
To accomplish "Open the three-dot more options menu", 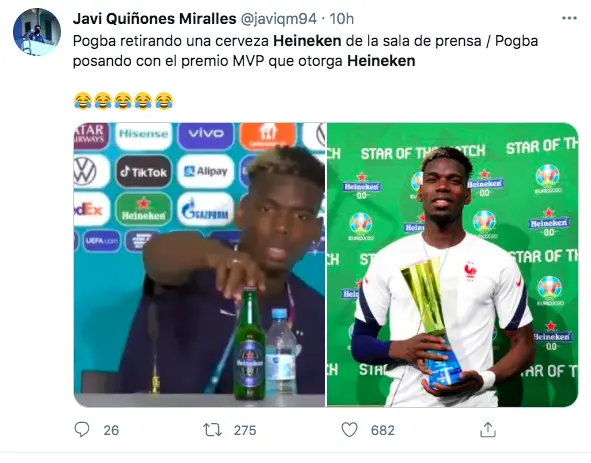I will point(569,18).
